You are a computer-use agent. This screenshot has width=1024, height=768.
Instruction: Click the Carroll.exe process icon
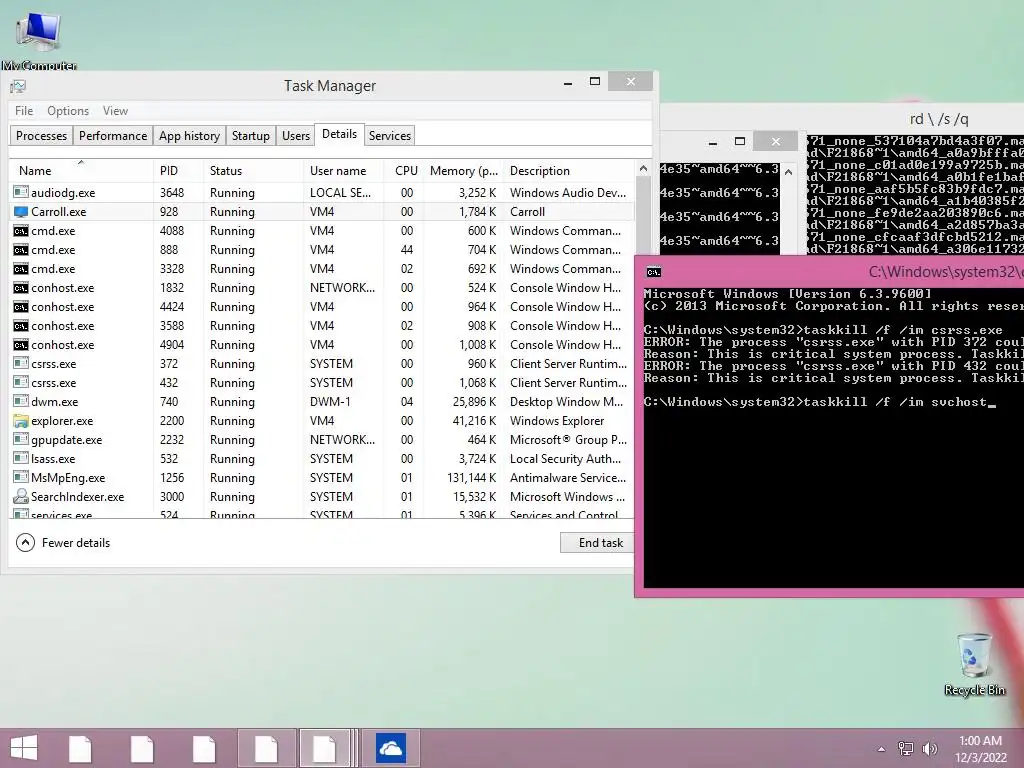tap(21, 212)
